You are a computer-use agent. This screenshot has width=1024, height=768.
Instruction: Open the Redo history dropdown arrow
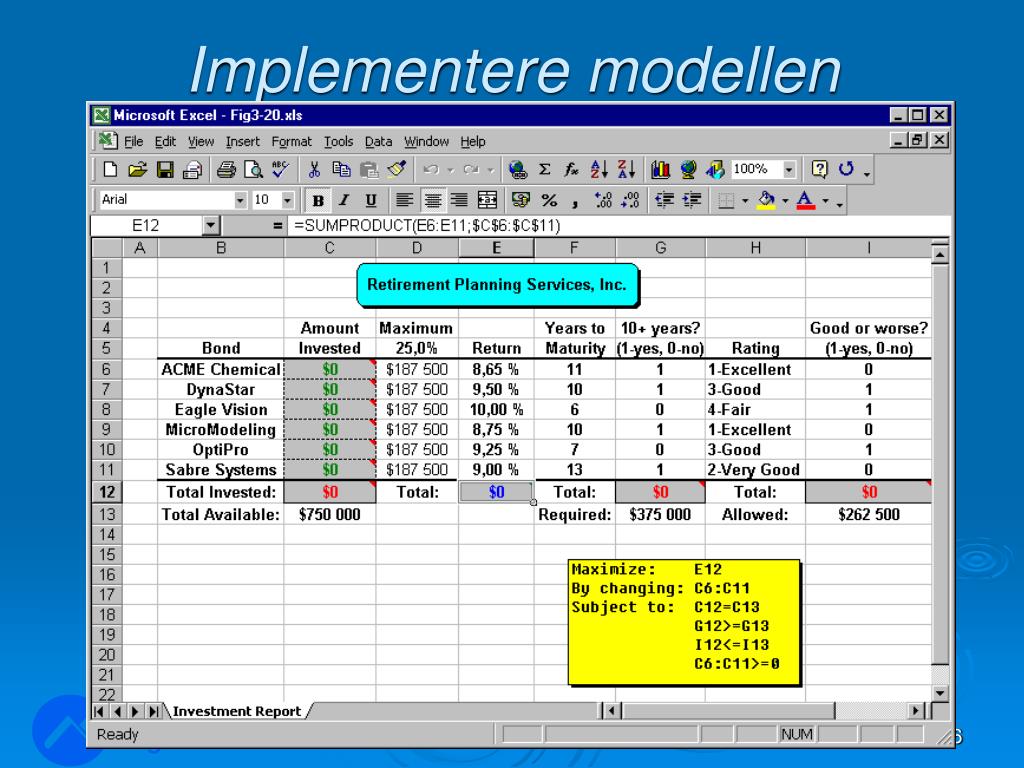point(490,170)
